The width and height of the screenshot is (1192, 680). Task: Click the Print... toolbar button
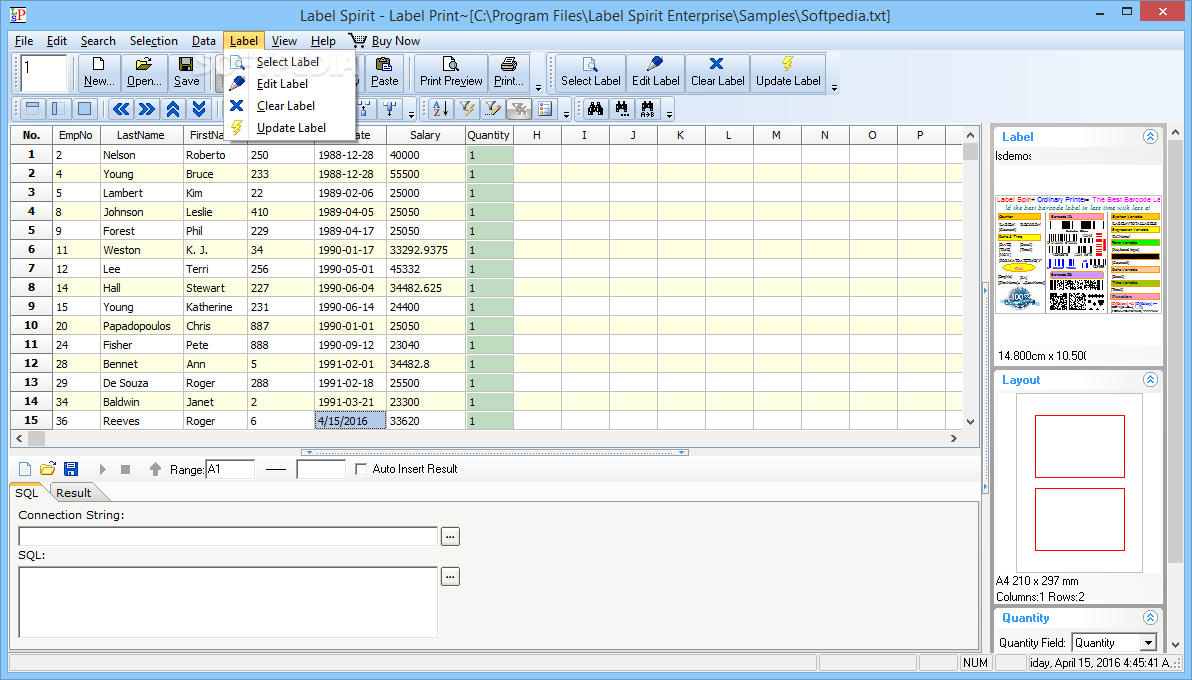point(509,72)
